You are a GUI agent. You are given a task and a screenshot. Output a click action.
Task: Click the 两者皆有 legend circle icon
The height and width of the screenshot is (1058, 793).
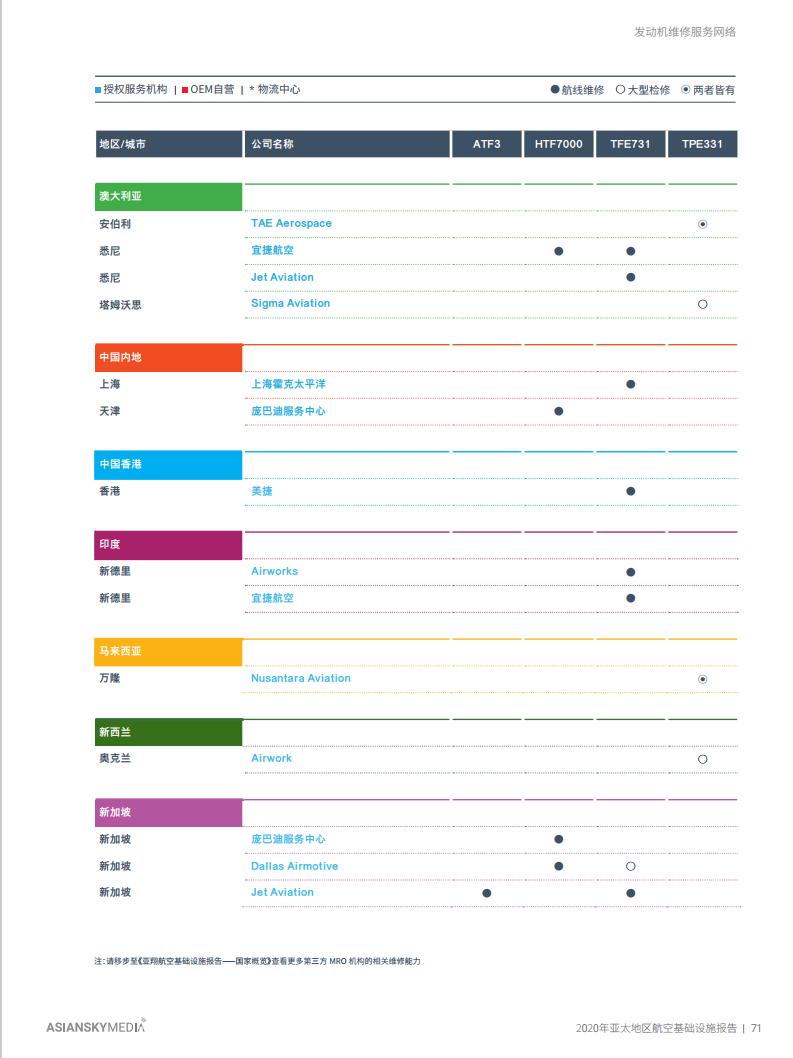pyautogui.click(x=685, y=90)
